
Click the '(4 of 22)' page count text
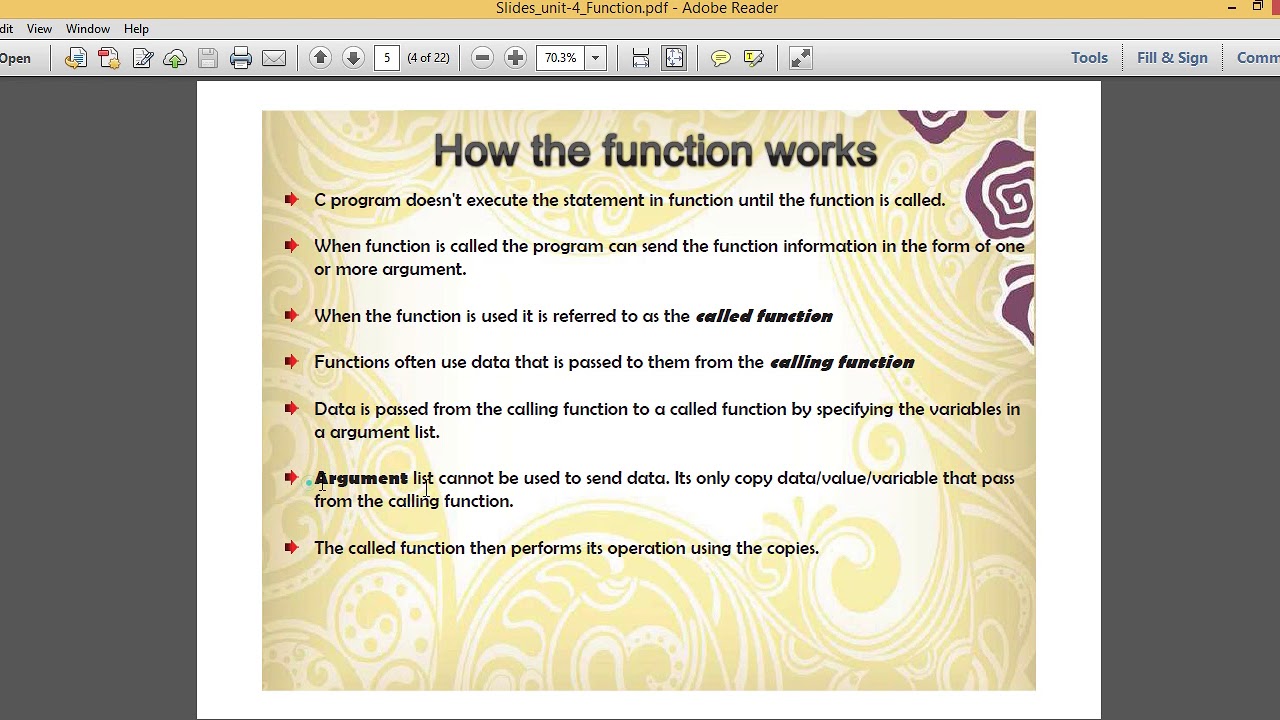click(x=428, y=58)
